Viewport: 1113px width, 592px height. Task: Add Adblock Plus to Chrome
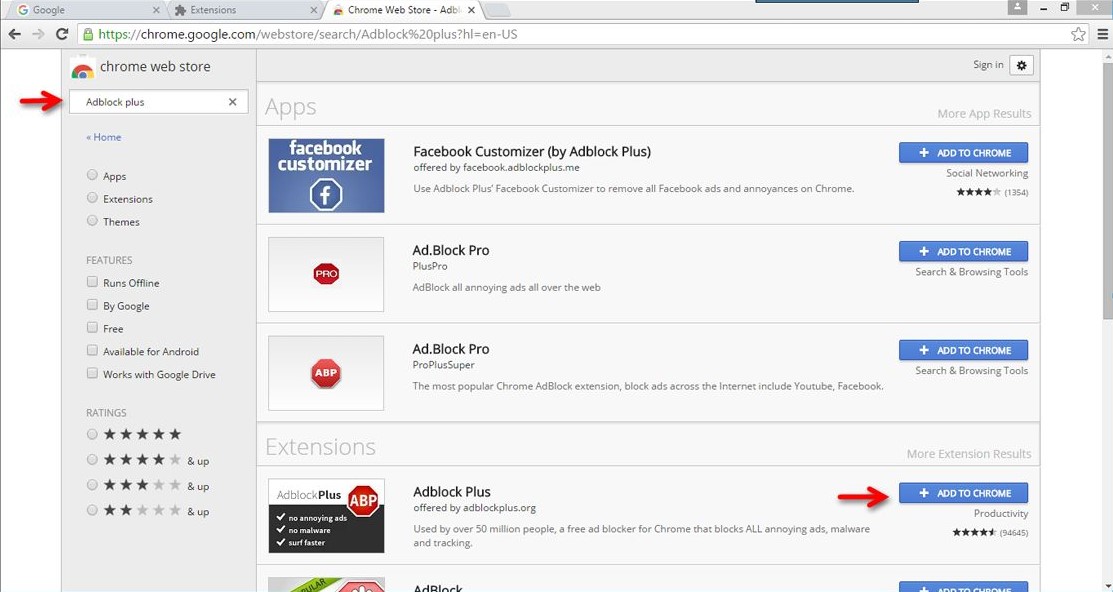963,493
